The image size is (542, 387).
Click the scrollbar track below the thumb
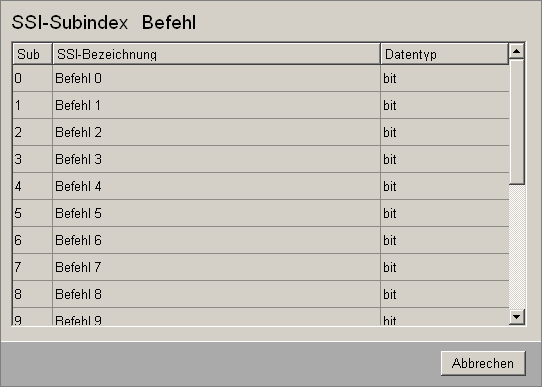coord(516,247)
